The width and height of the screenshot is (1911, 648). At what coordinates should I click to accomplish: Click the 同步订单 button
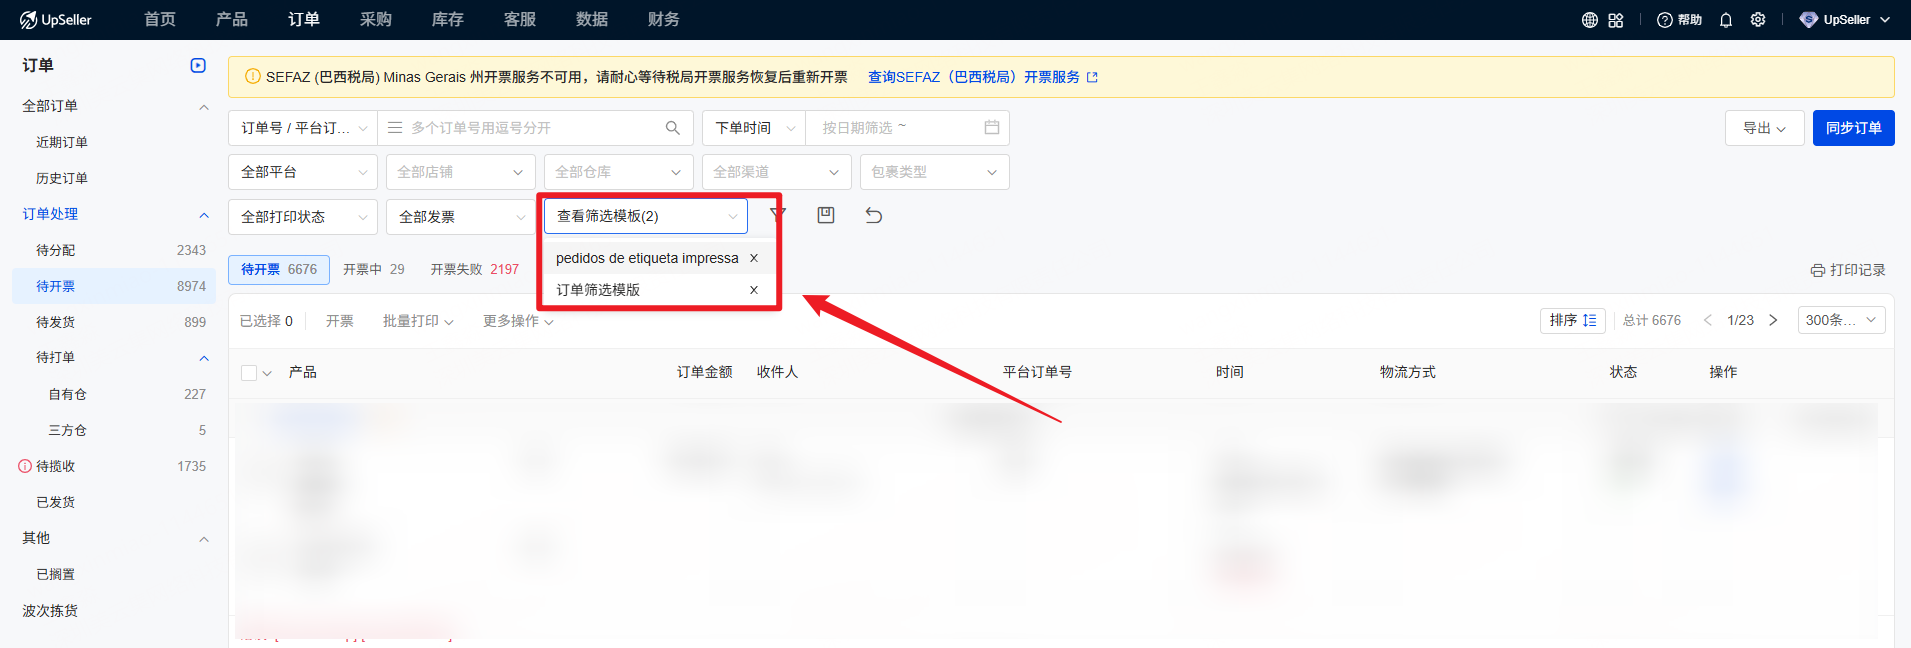(1853, 128)
